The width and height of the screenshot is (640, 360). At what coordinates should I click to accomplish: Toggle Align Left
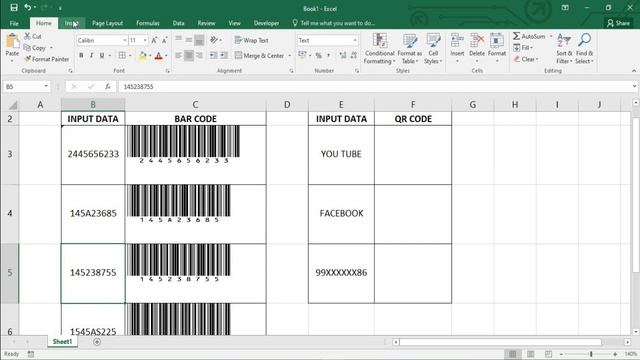tap(178, 55)
